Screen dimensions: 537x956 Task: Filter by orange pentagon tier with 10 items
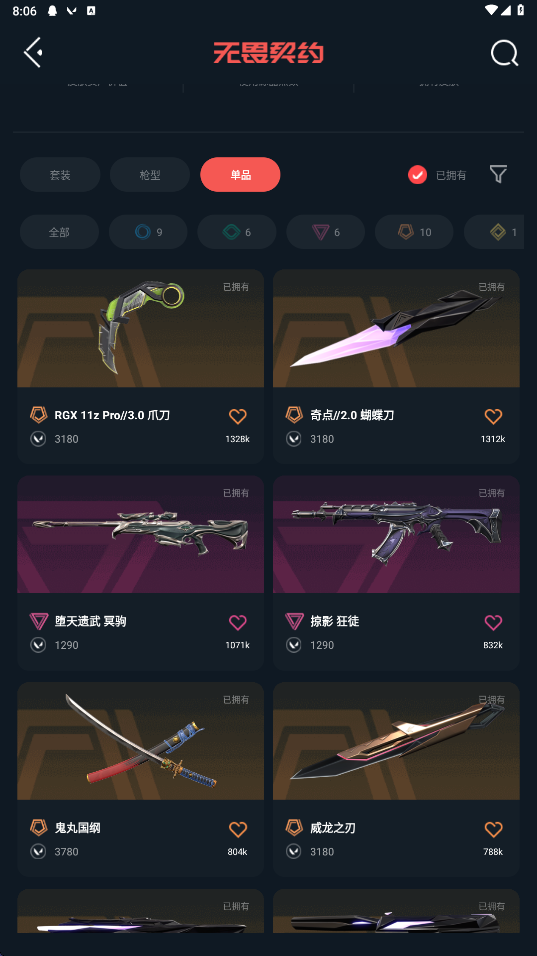(x=414, y=232)
